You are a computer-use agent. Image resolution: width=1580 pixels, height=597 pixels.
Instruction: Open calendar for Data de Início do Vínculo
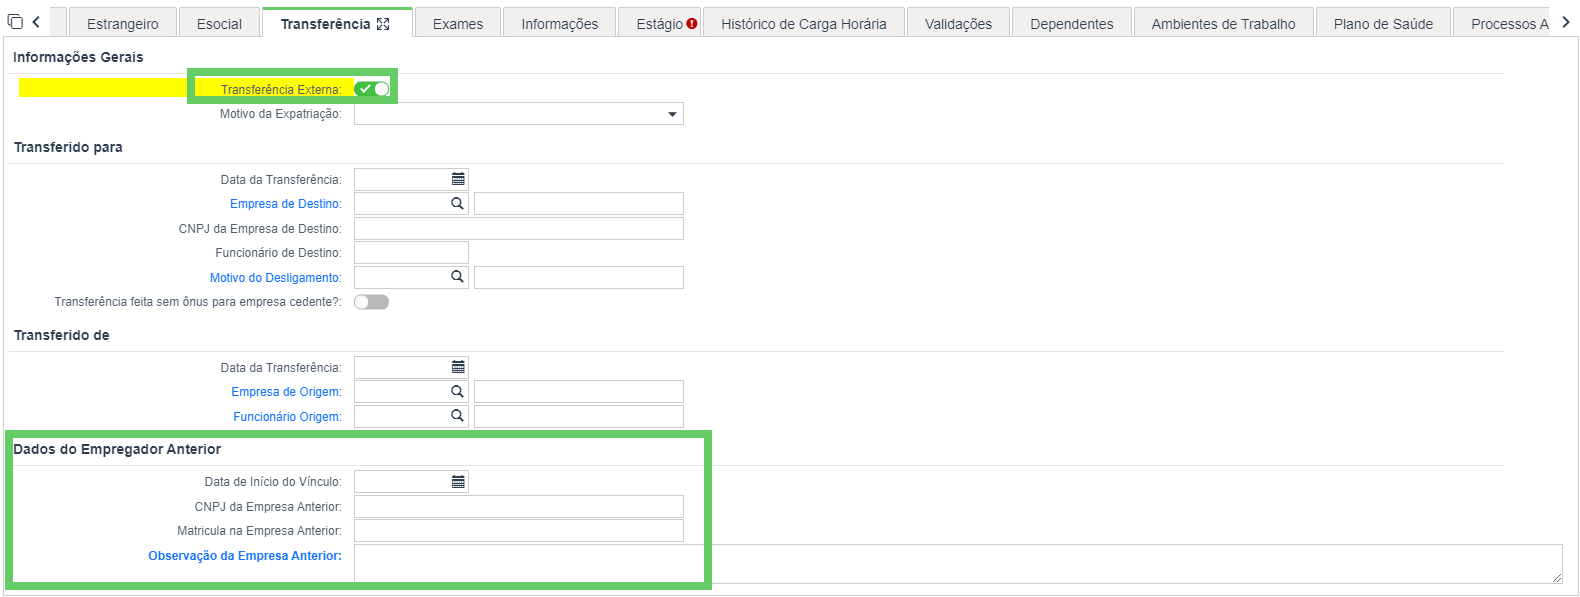coord(458,482)
